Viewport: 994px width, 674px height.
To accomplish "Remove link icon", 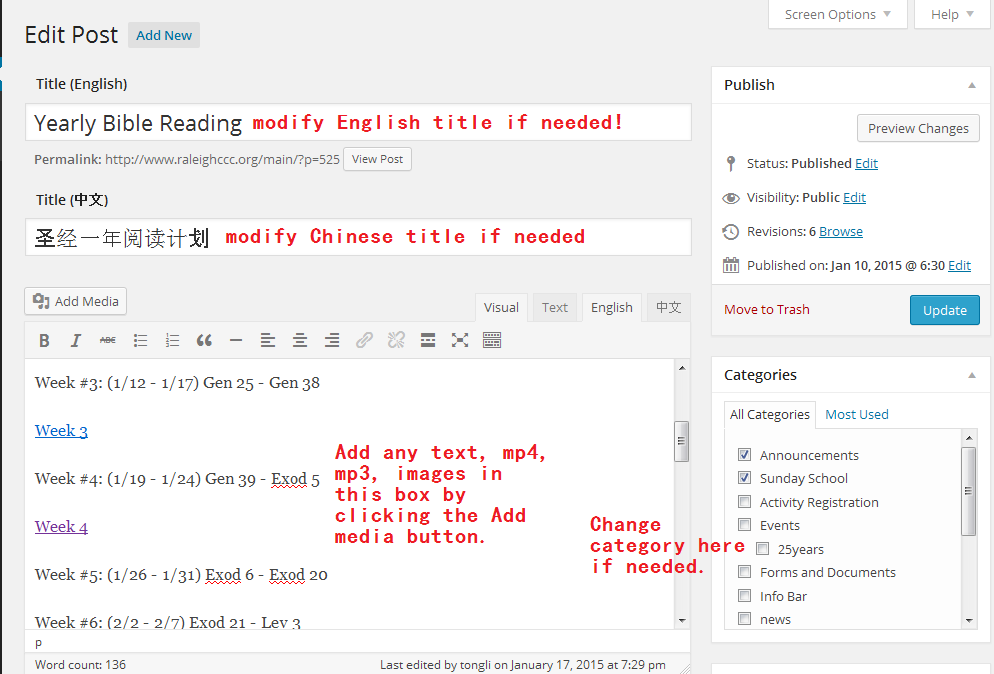I will (396, 340).
